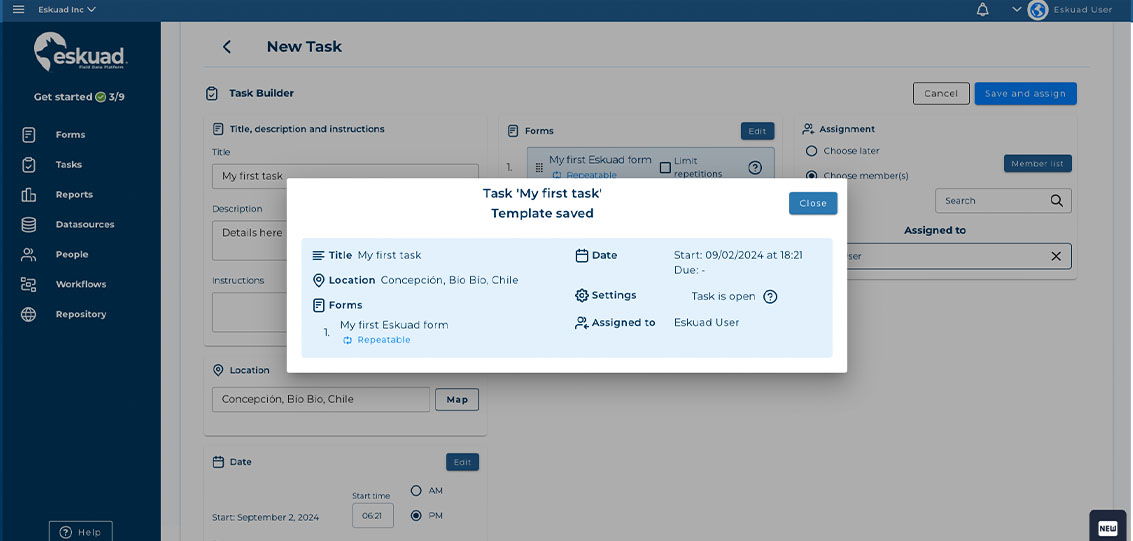This screenshot has height=541, width=1133.
Task: Click the Save and assign button
Action: [x=1025, y=93]
